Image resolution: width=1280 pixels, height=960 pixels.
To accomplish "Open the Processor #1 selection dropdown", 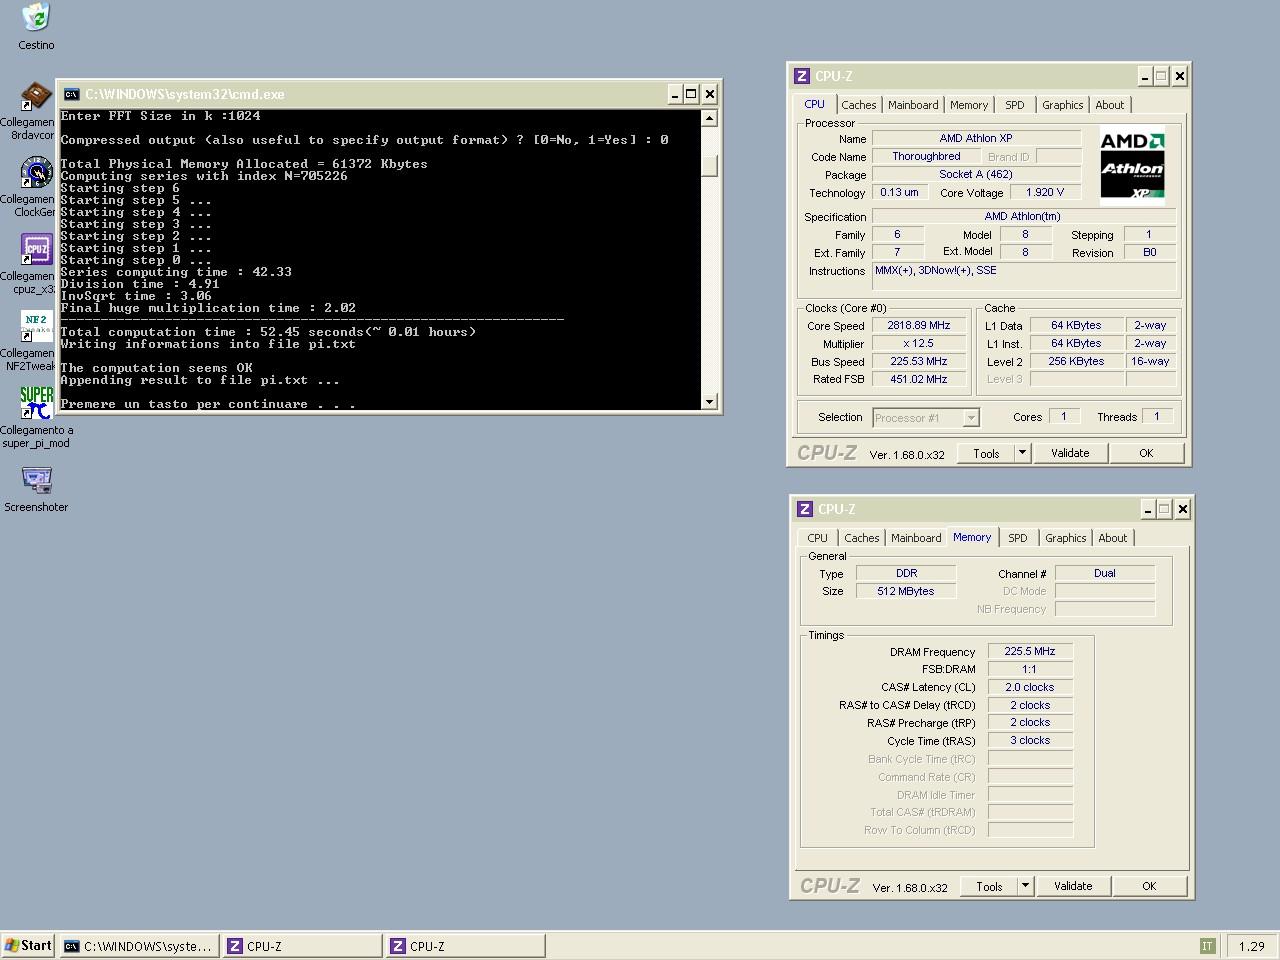I will tap(925, 418).
